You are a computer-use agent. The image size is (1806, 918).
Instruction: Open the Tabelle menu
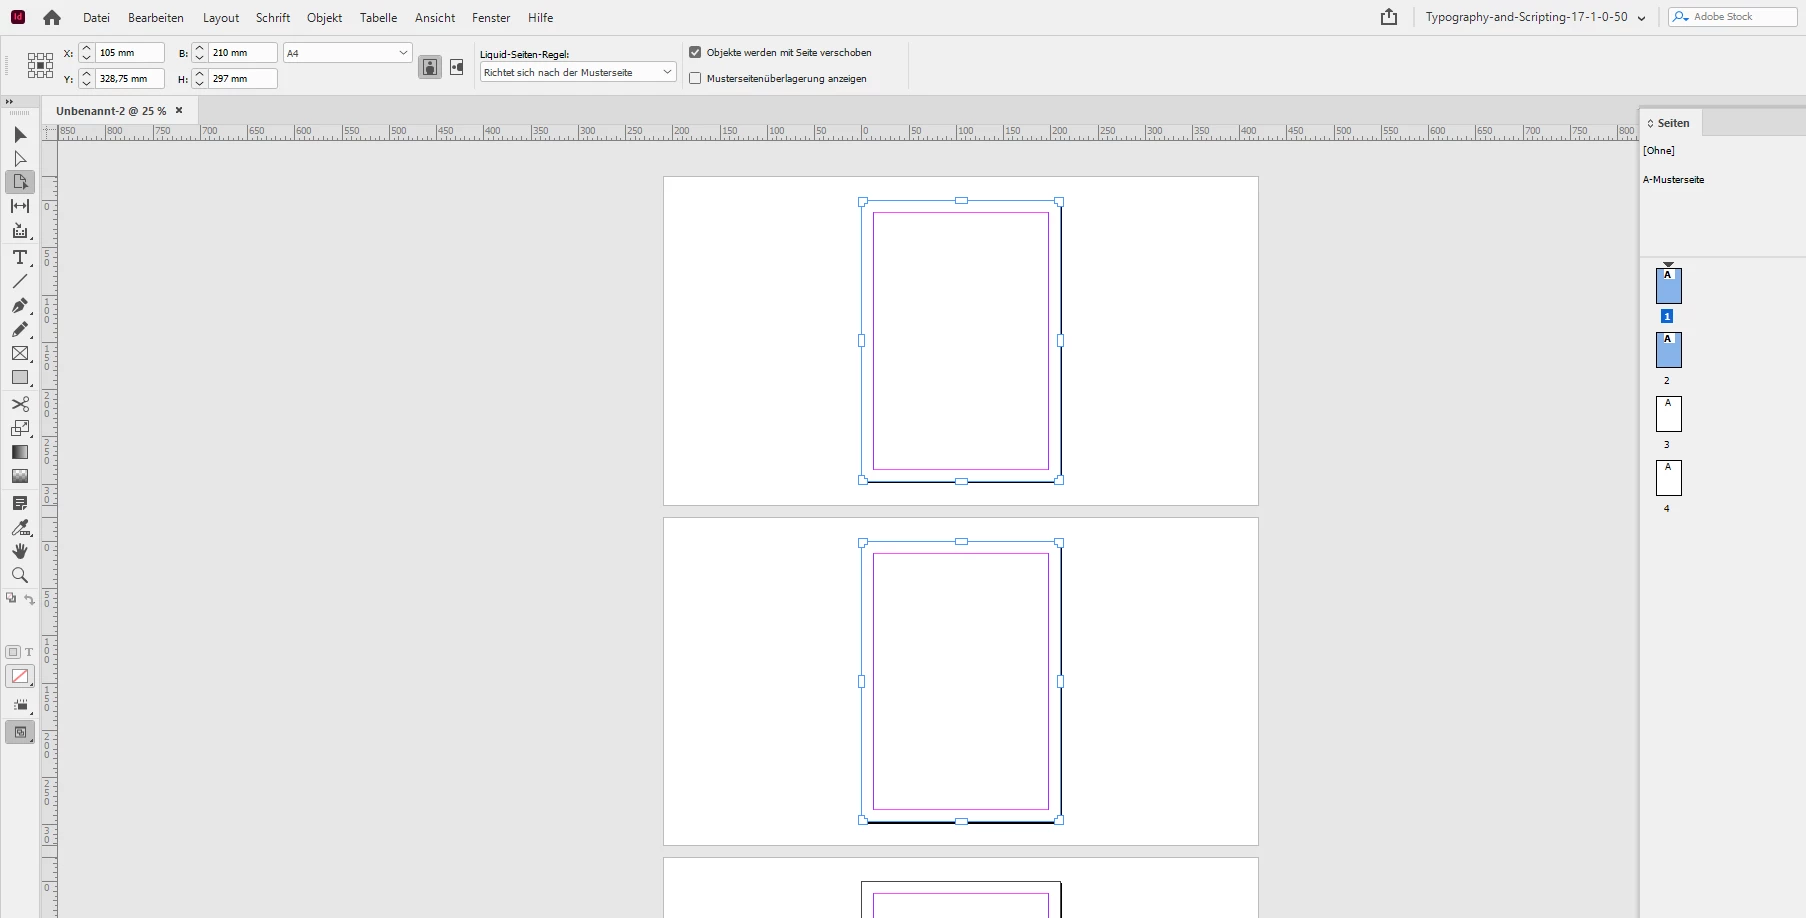[378, 18]
